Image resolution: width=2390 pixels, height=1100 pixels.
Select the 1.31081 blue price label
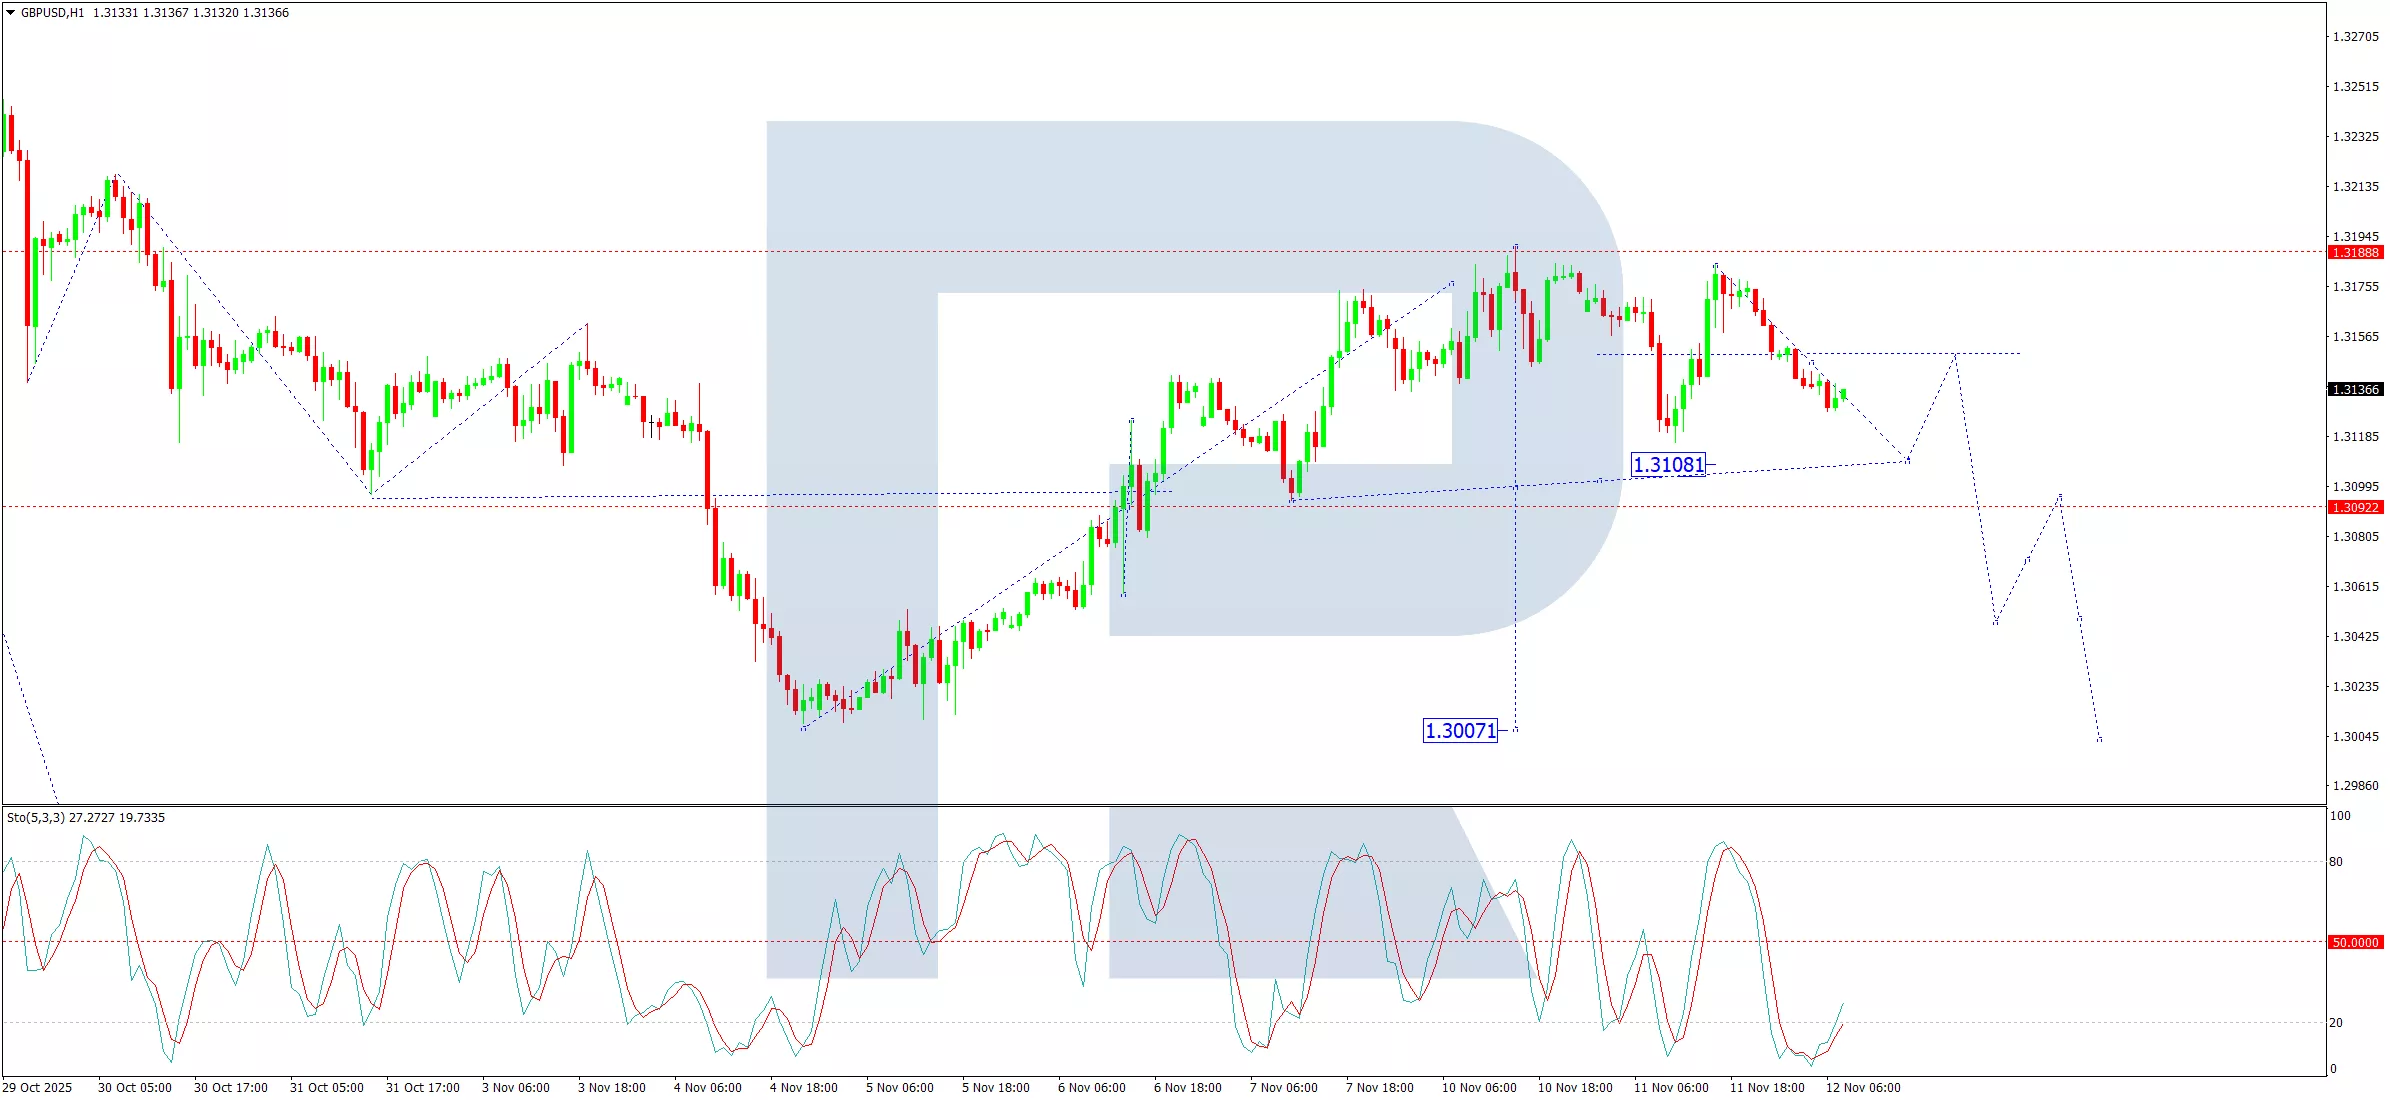pyautogui.click(x=1668, y=465)
